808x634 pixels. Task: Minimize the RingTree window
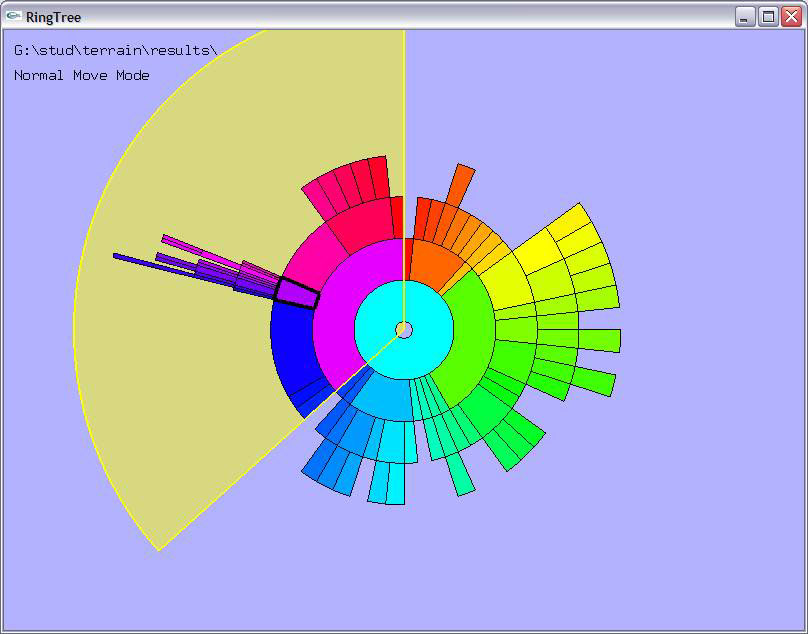click(744, 17)
